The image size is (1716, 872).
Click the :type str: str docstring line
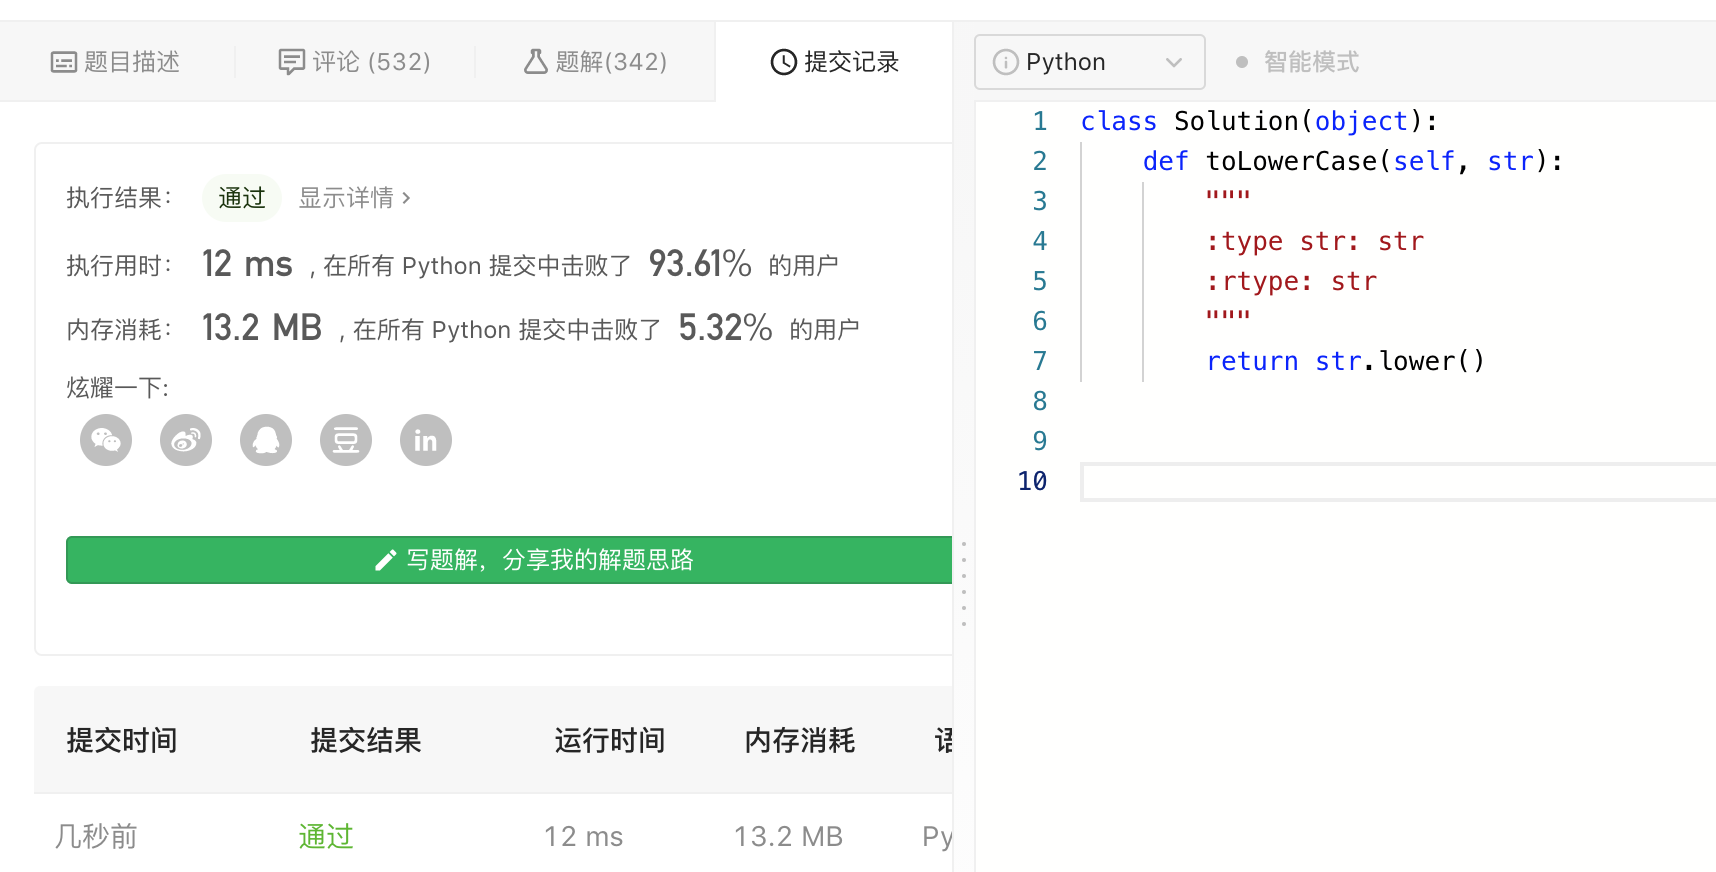coord(1315,241)
